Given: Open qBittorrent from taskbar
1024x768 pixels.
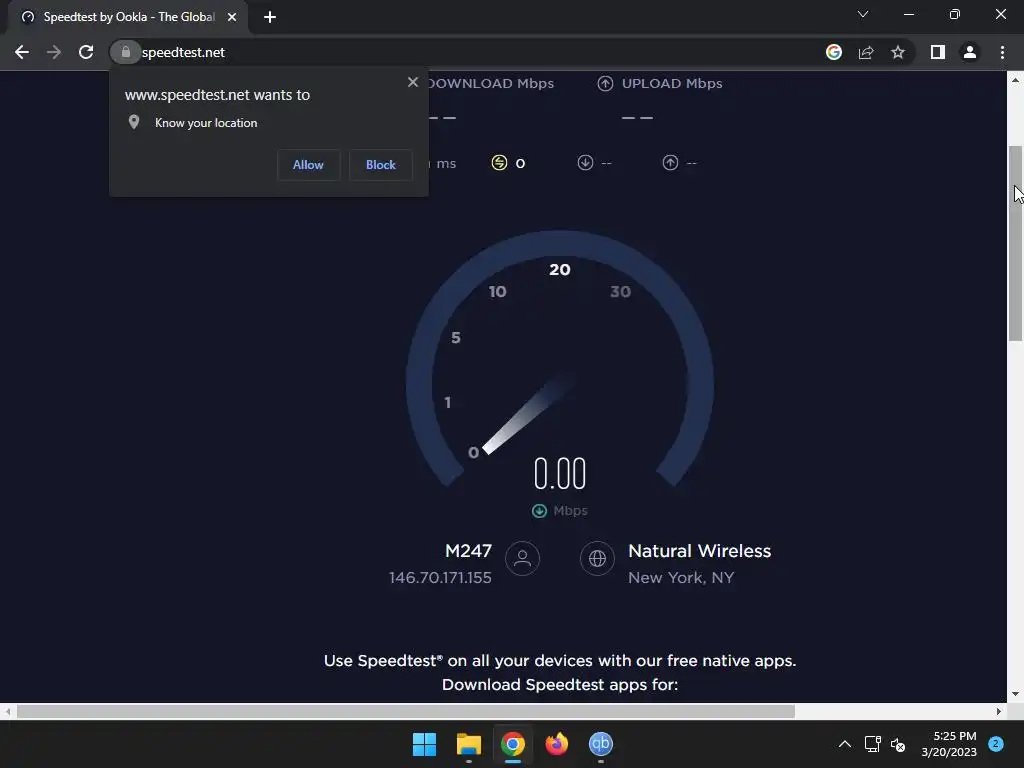Looking at the screenshot, I should 601,744.
